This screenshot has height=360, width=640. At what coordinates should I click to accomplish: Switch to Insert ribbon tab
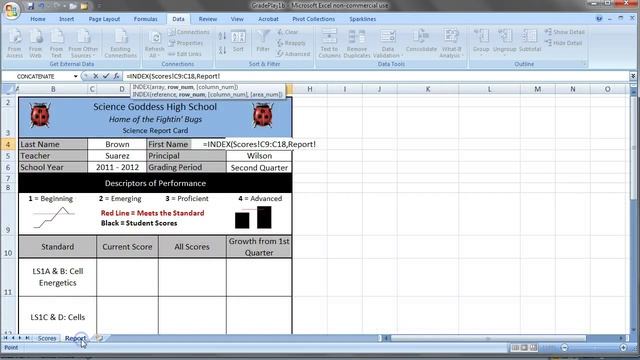(x=67, y=19)
